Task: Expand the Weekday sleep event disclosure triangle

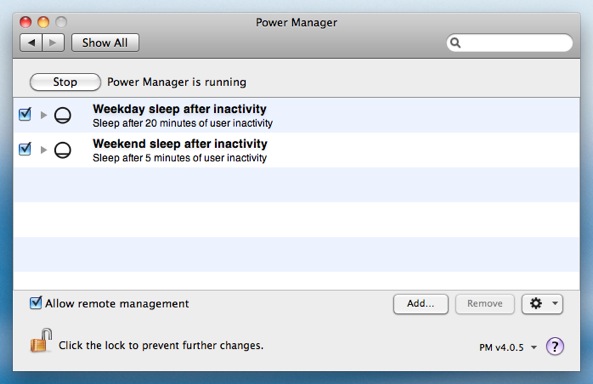Action: (43, 115)
